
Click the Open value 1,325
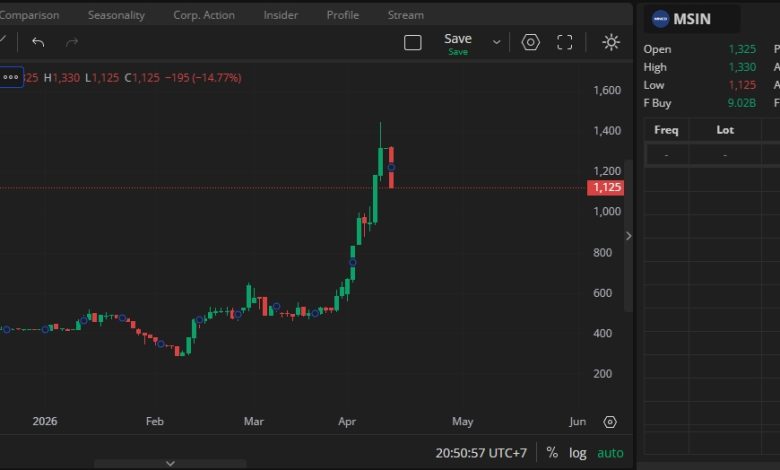[x=742, y=49]
